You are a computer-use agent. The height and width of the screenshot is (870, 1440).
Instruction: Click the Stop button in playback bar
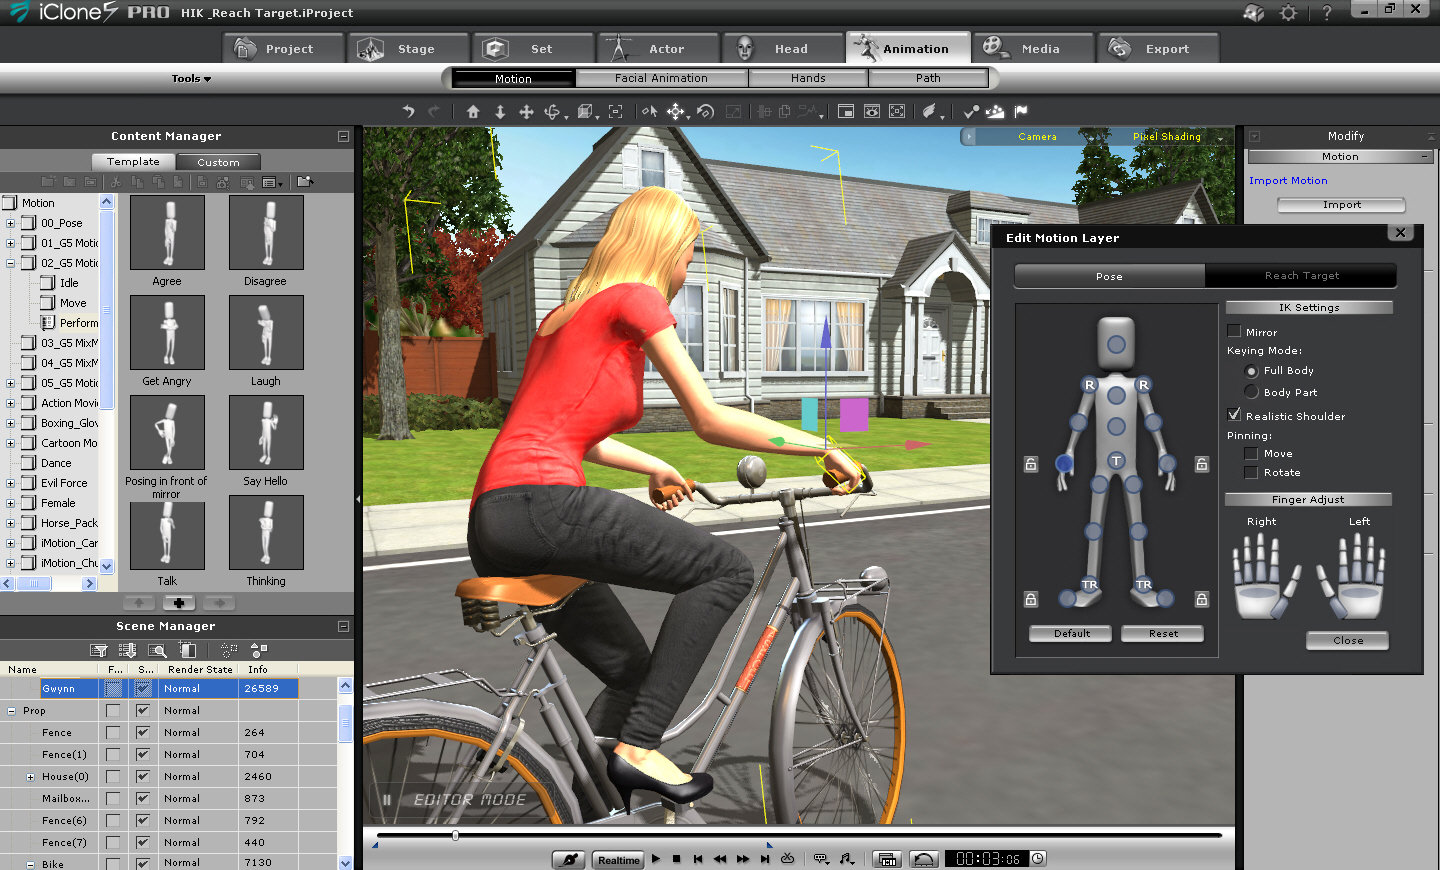[x=677, y=859]
